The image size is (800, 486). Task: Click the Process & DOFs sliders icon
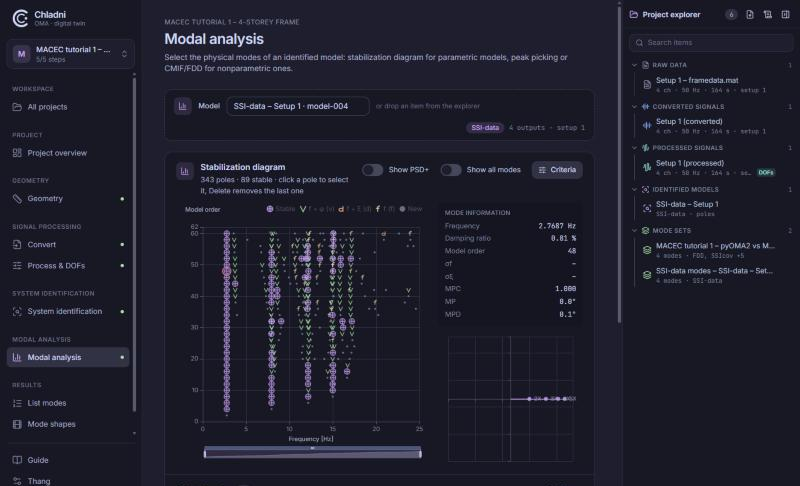[17, 266]
